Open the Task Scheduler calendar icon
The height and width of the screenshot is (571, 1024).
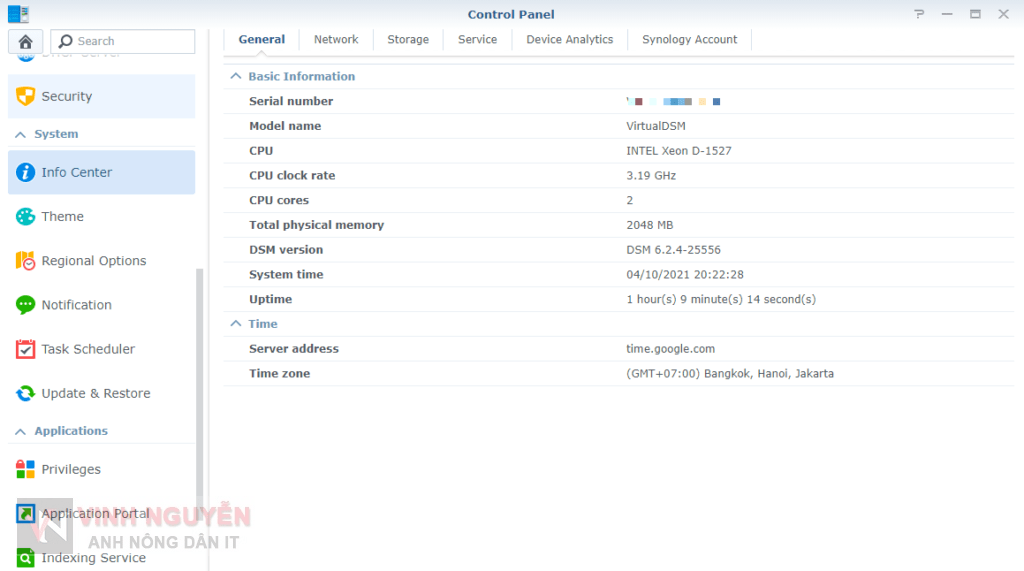pos(26,349)
